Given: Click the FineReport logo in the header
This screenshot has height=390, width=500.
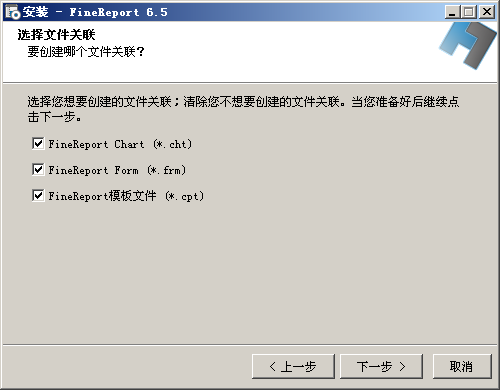Looking at the screenshot, I should point(468,46).
